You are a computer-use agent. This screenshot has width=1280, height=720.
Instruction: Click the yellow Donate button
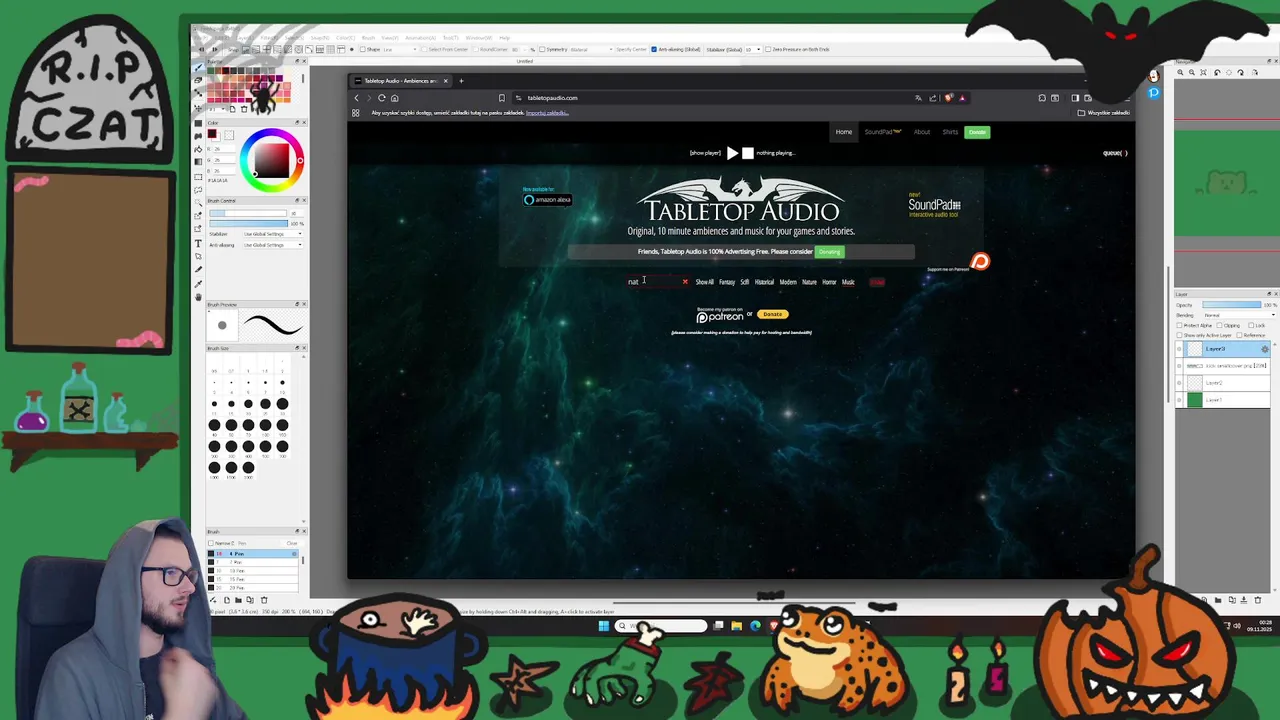point(772,314)
